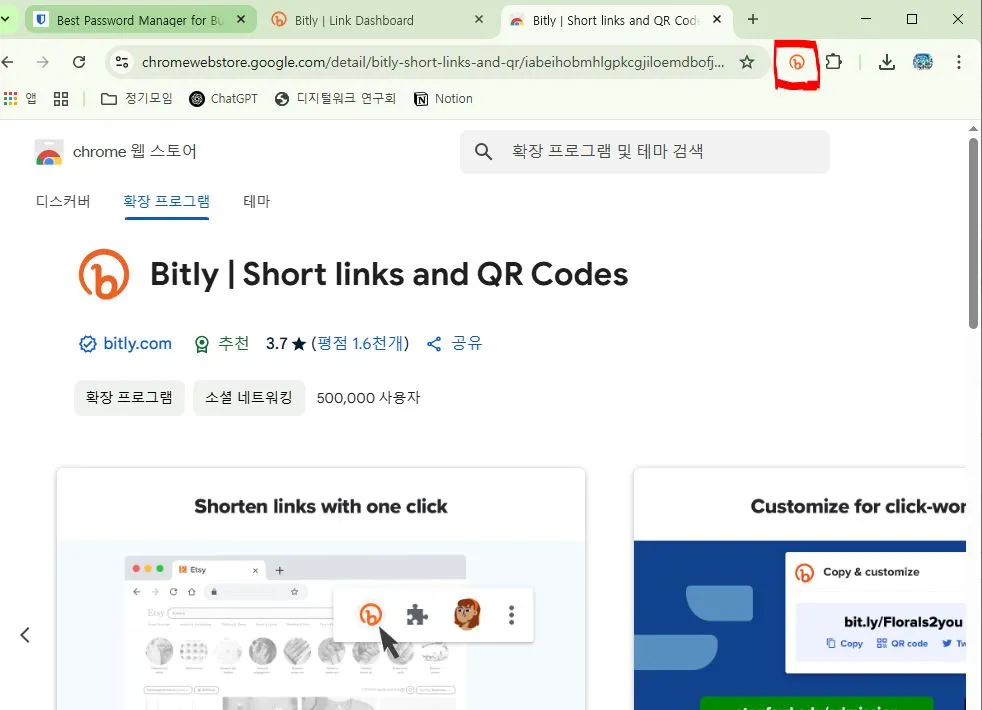The height and width of the screenshot is (710, 982).
Task: Open the Extensions puzzle menu
Action: 834,62
